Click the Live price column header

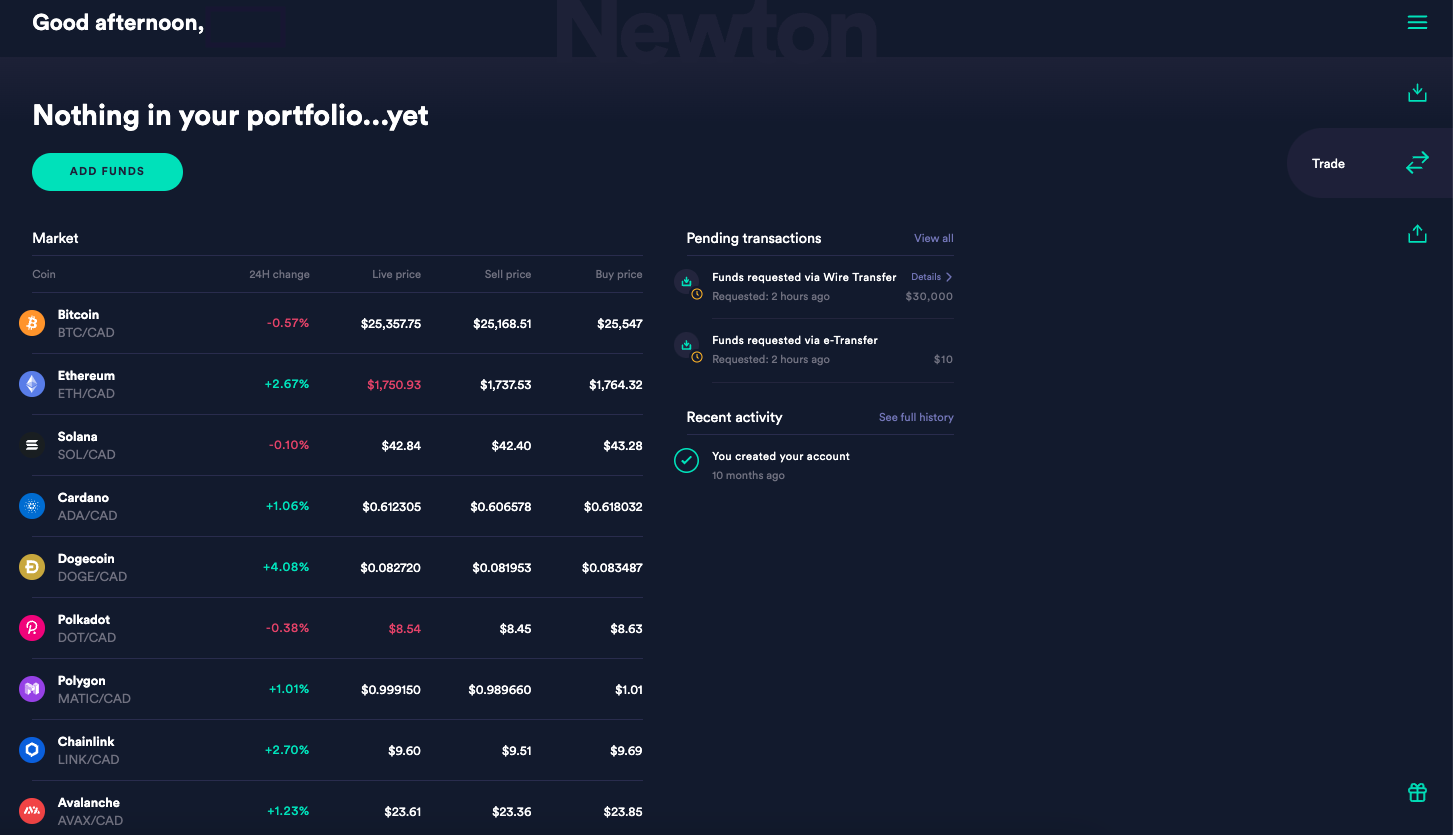point(396,274)
